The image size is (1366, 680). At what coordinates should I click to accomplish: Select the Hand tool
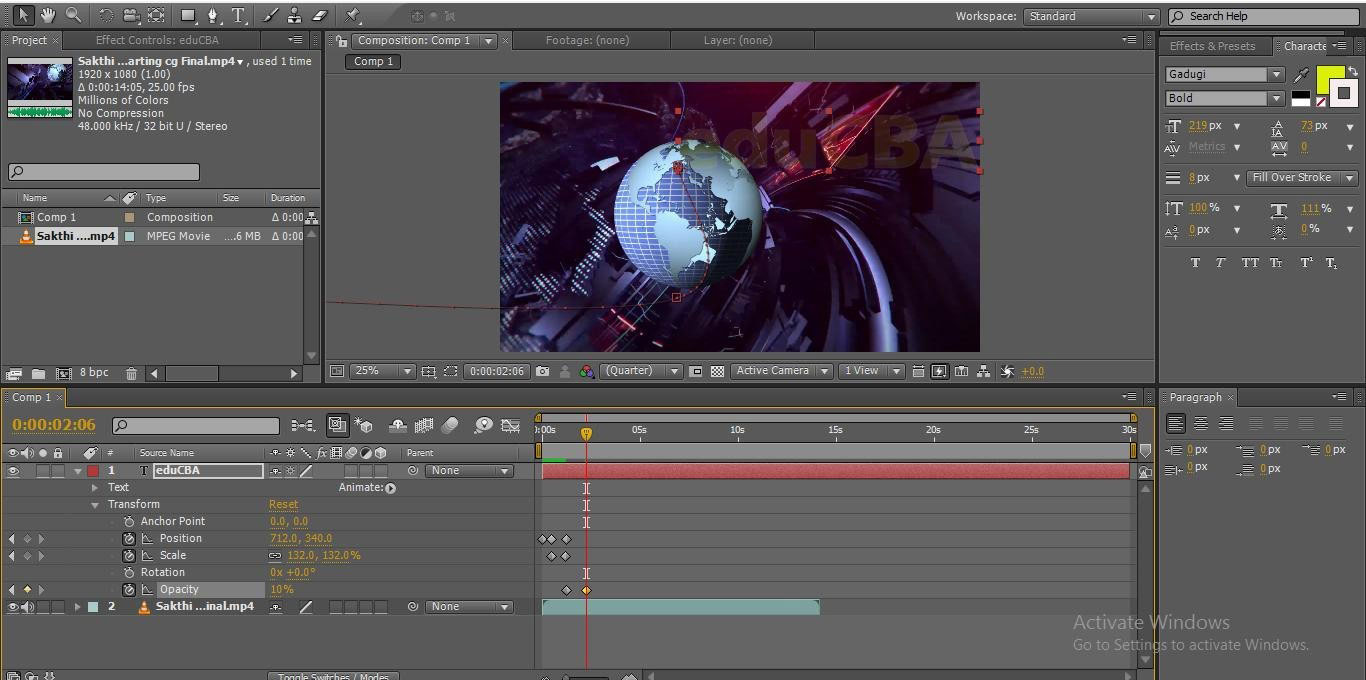[x=48, y=15]
